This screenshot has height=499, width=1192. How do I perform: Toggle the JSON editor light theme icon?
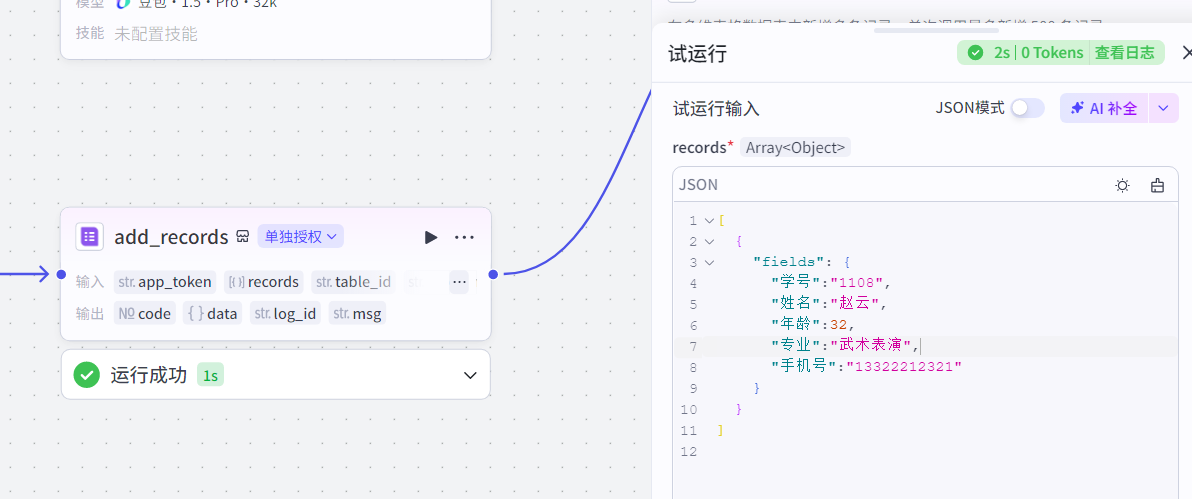click(1123, 185)
